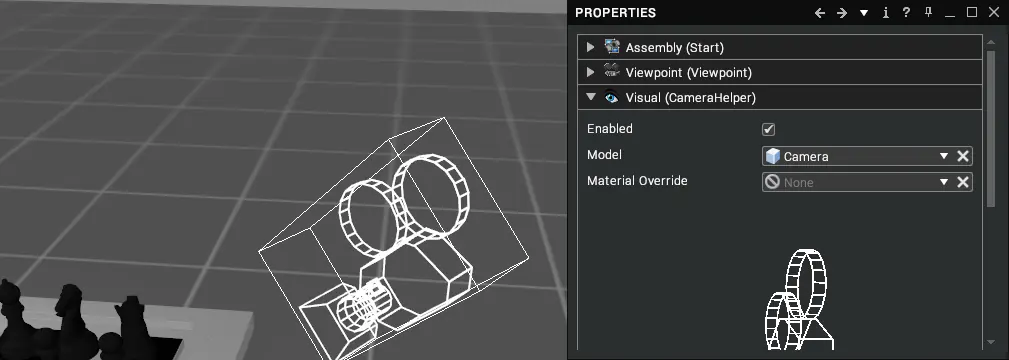Click the Properties panel vertical scrollbar
The height and width of the screenshot is (360, 1009).
point(992,129)
